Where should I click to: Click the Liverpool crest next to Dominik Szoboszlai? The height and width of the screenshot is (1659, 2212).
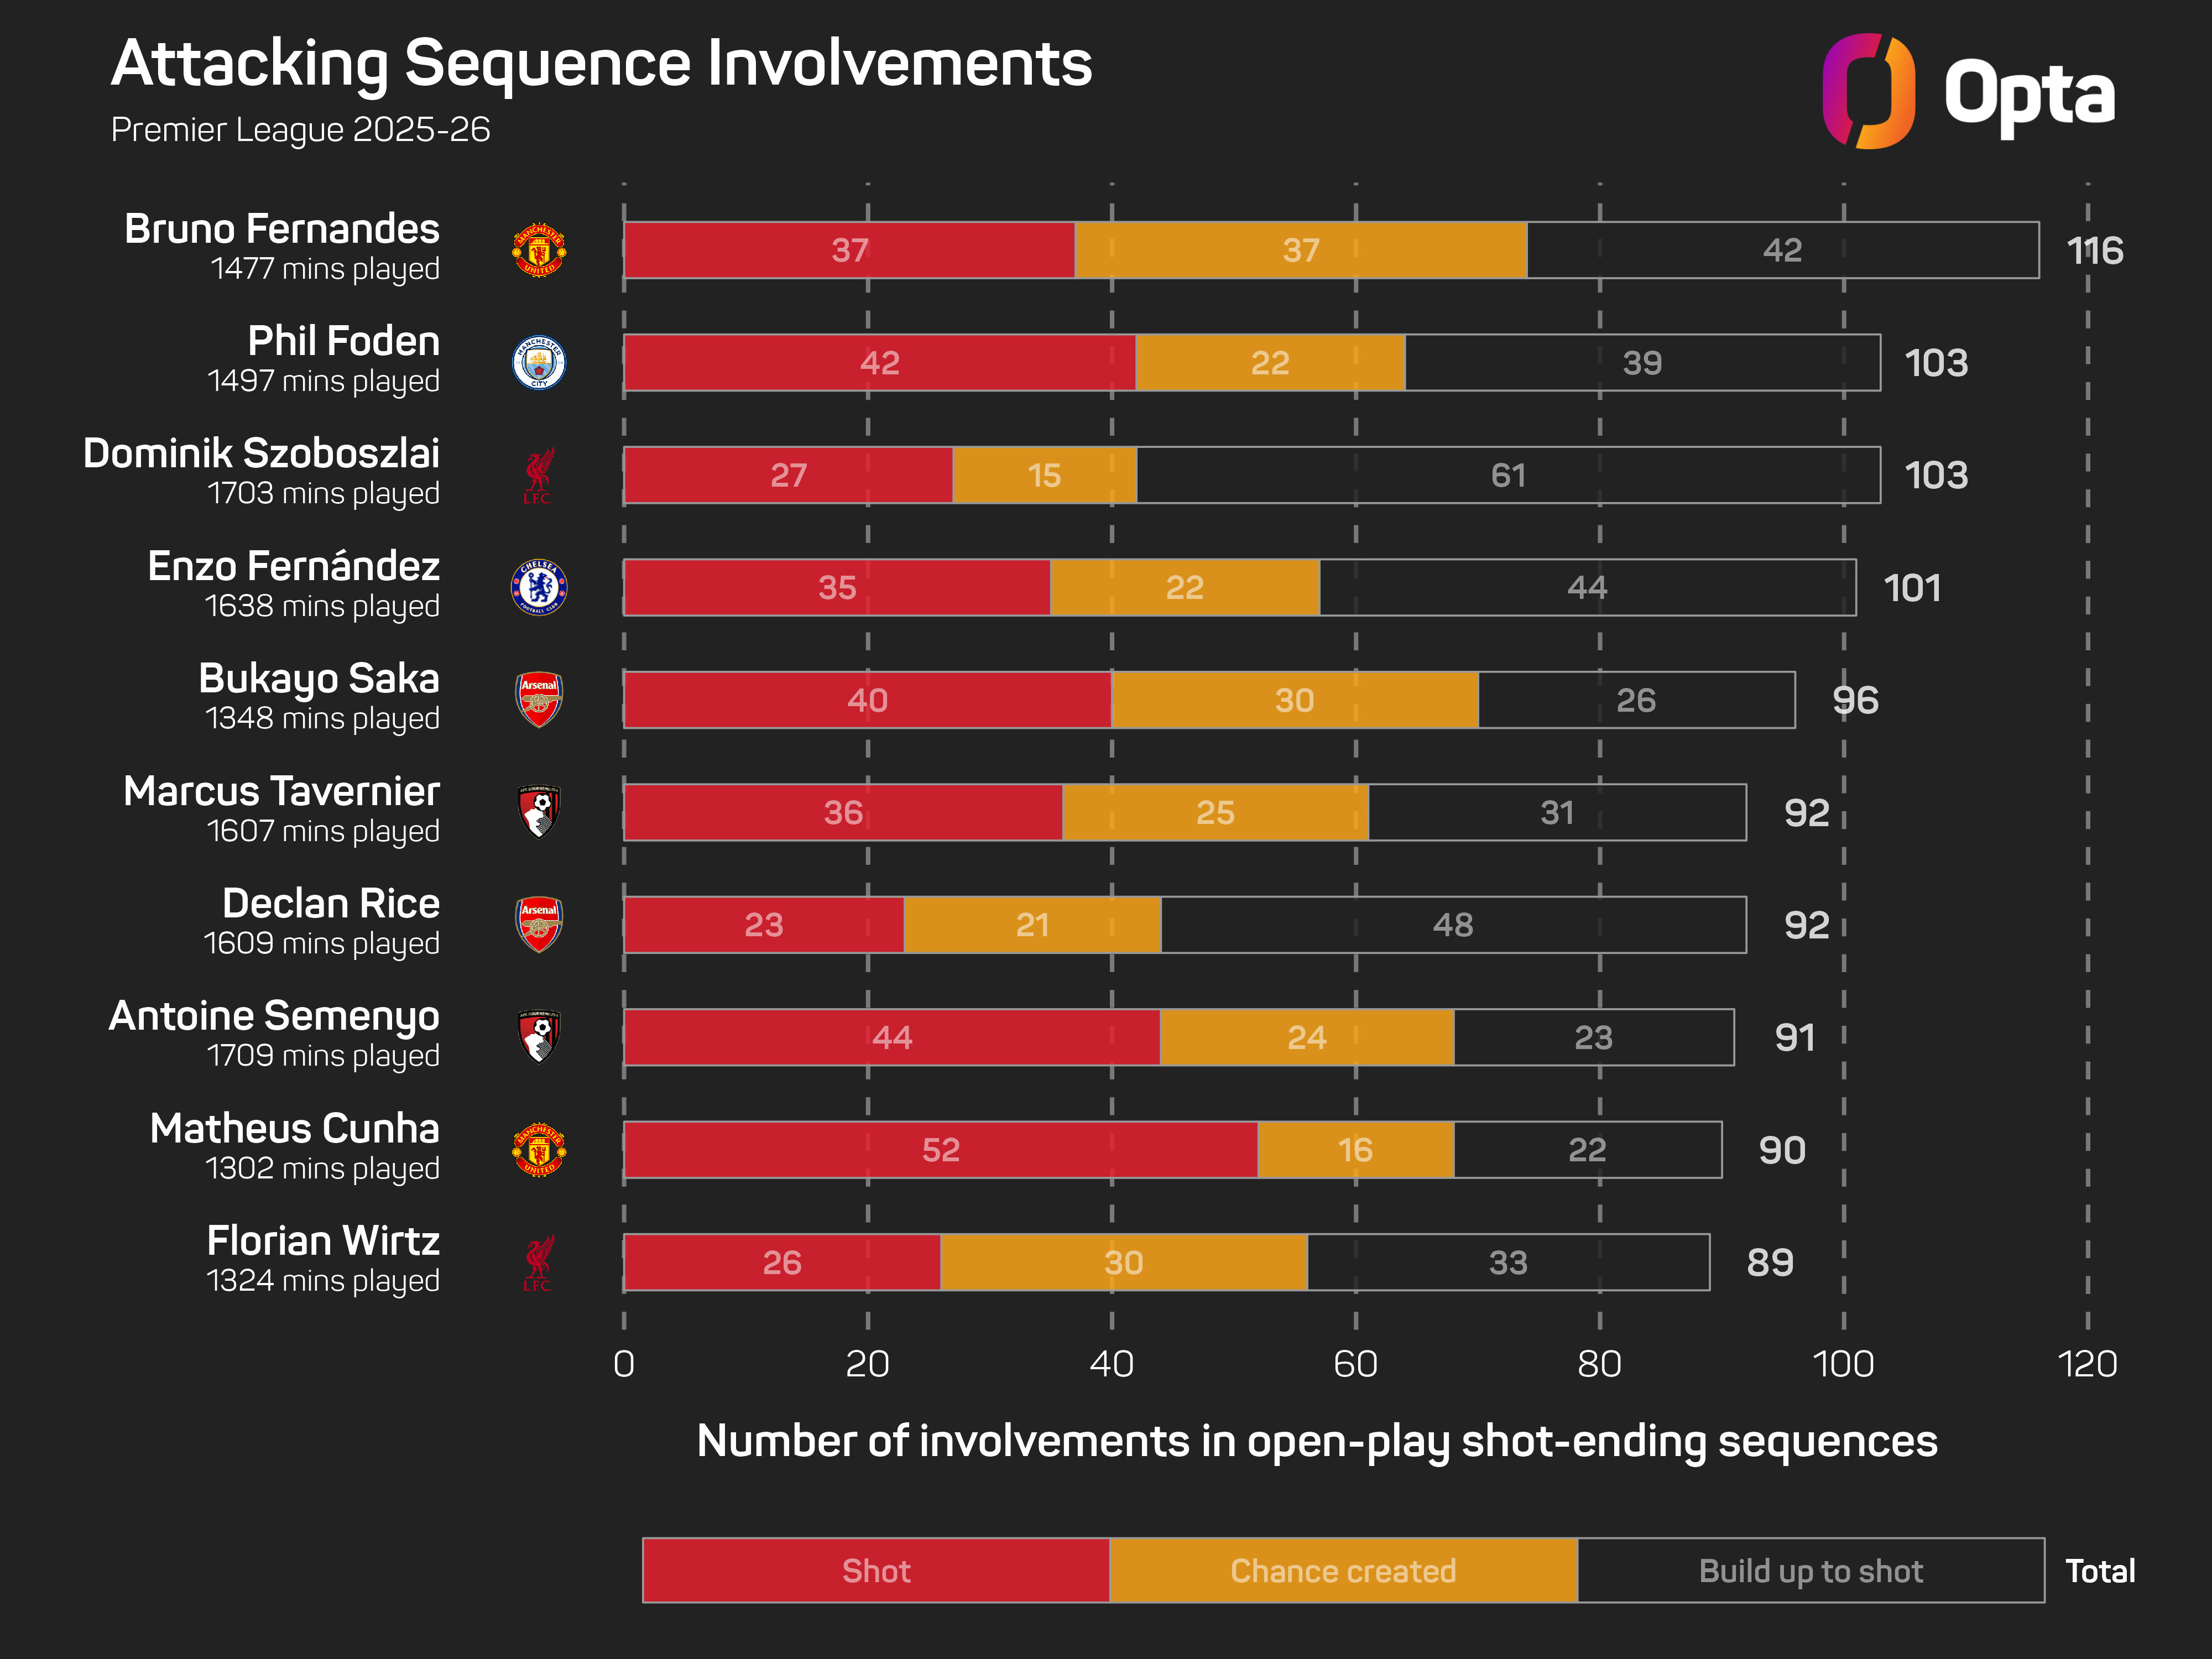[x=539, y=475]
